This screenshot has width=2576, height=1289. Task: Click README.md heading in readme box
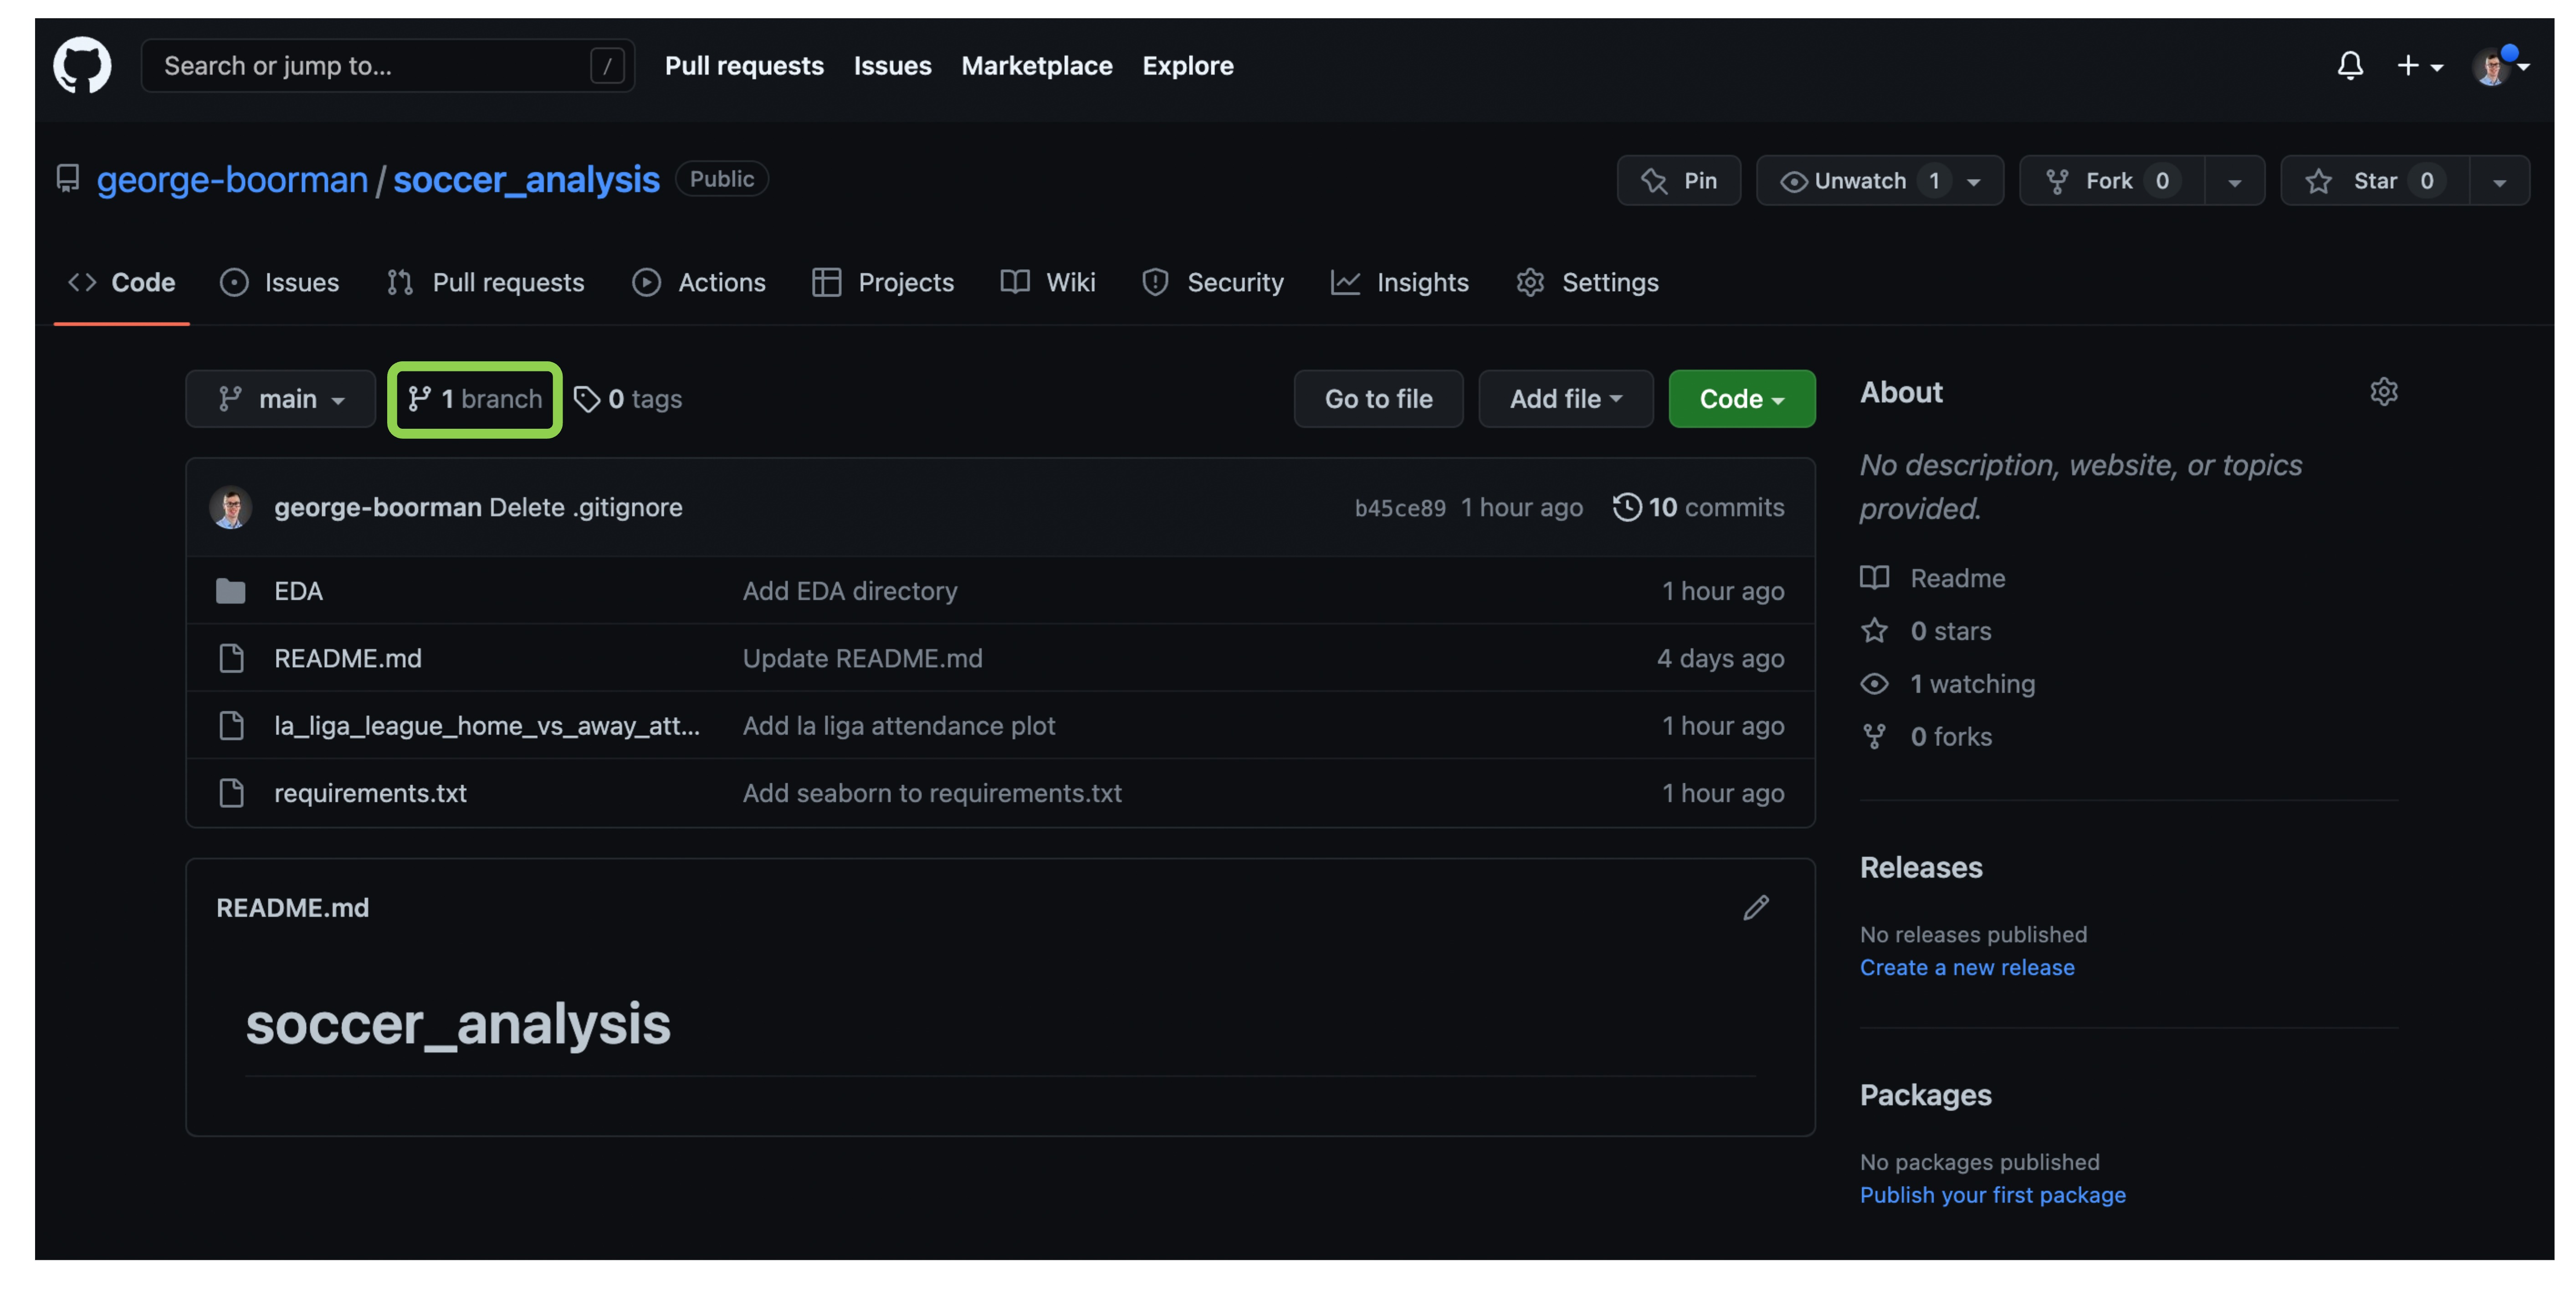(x=292, y=908)
